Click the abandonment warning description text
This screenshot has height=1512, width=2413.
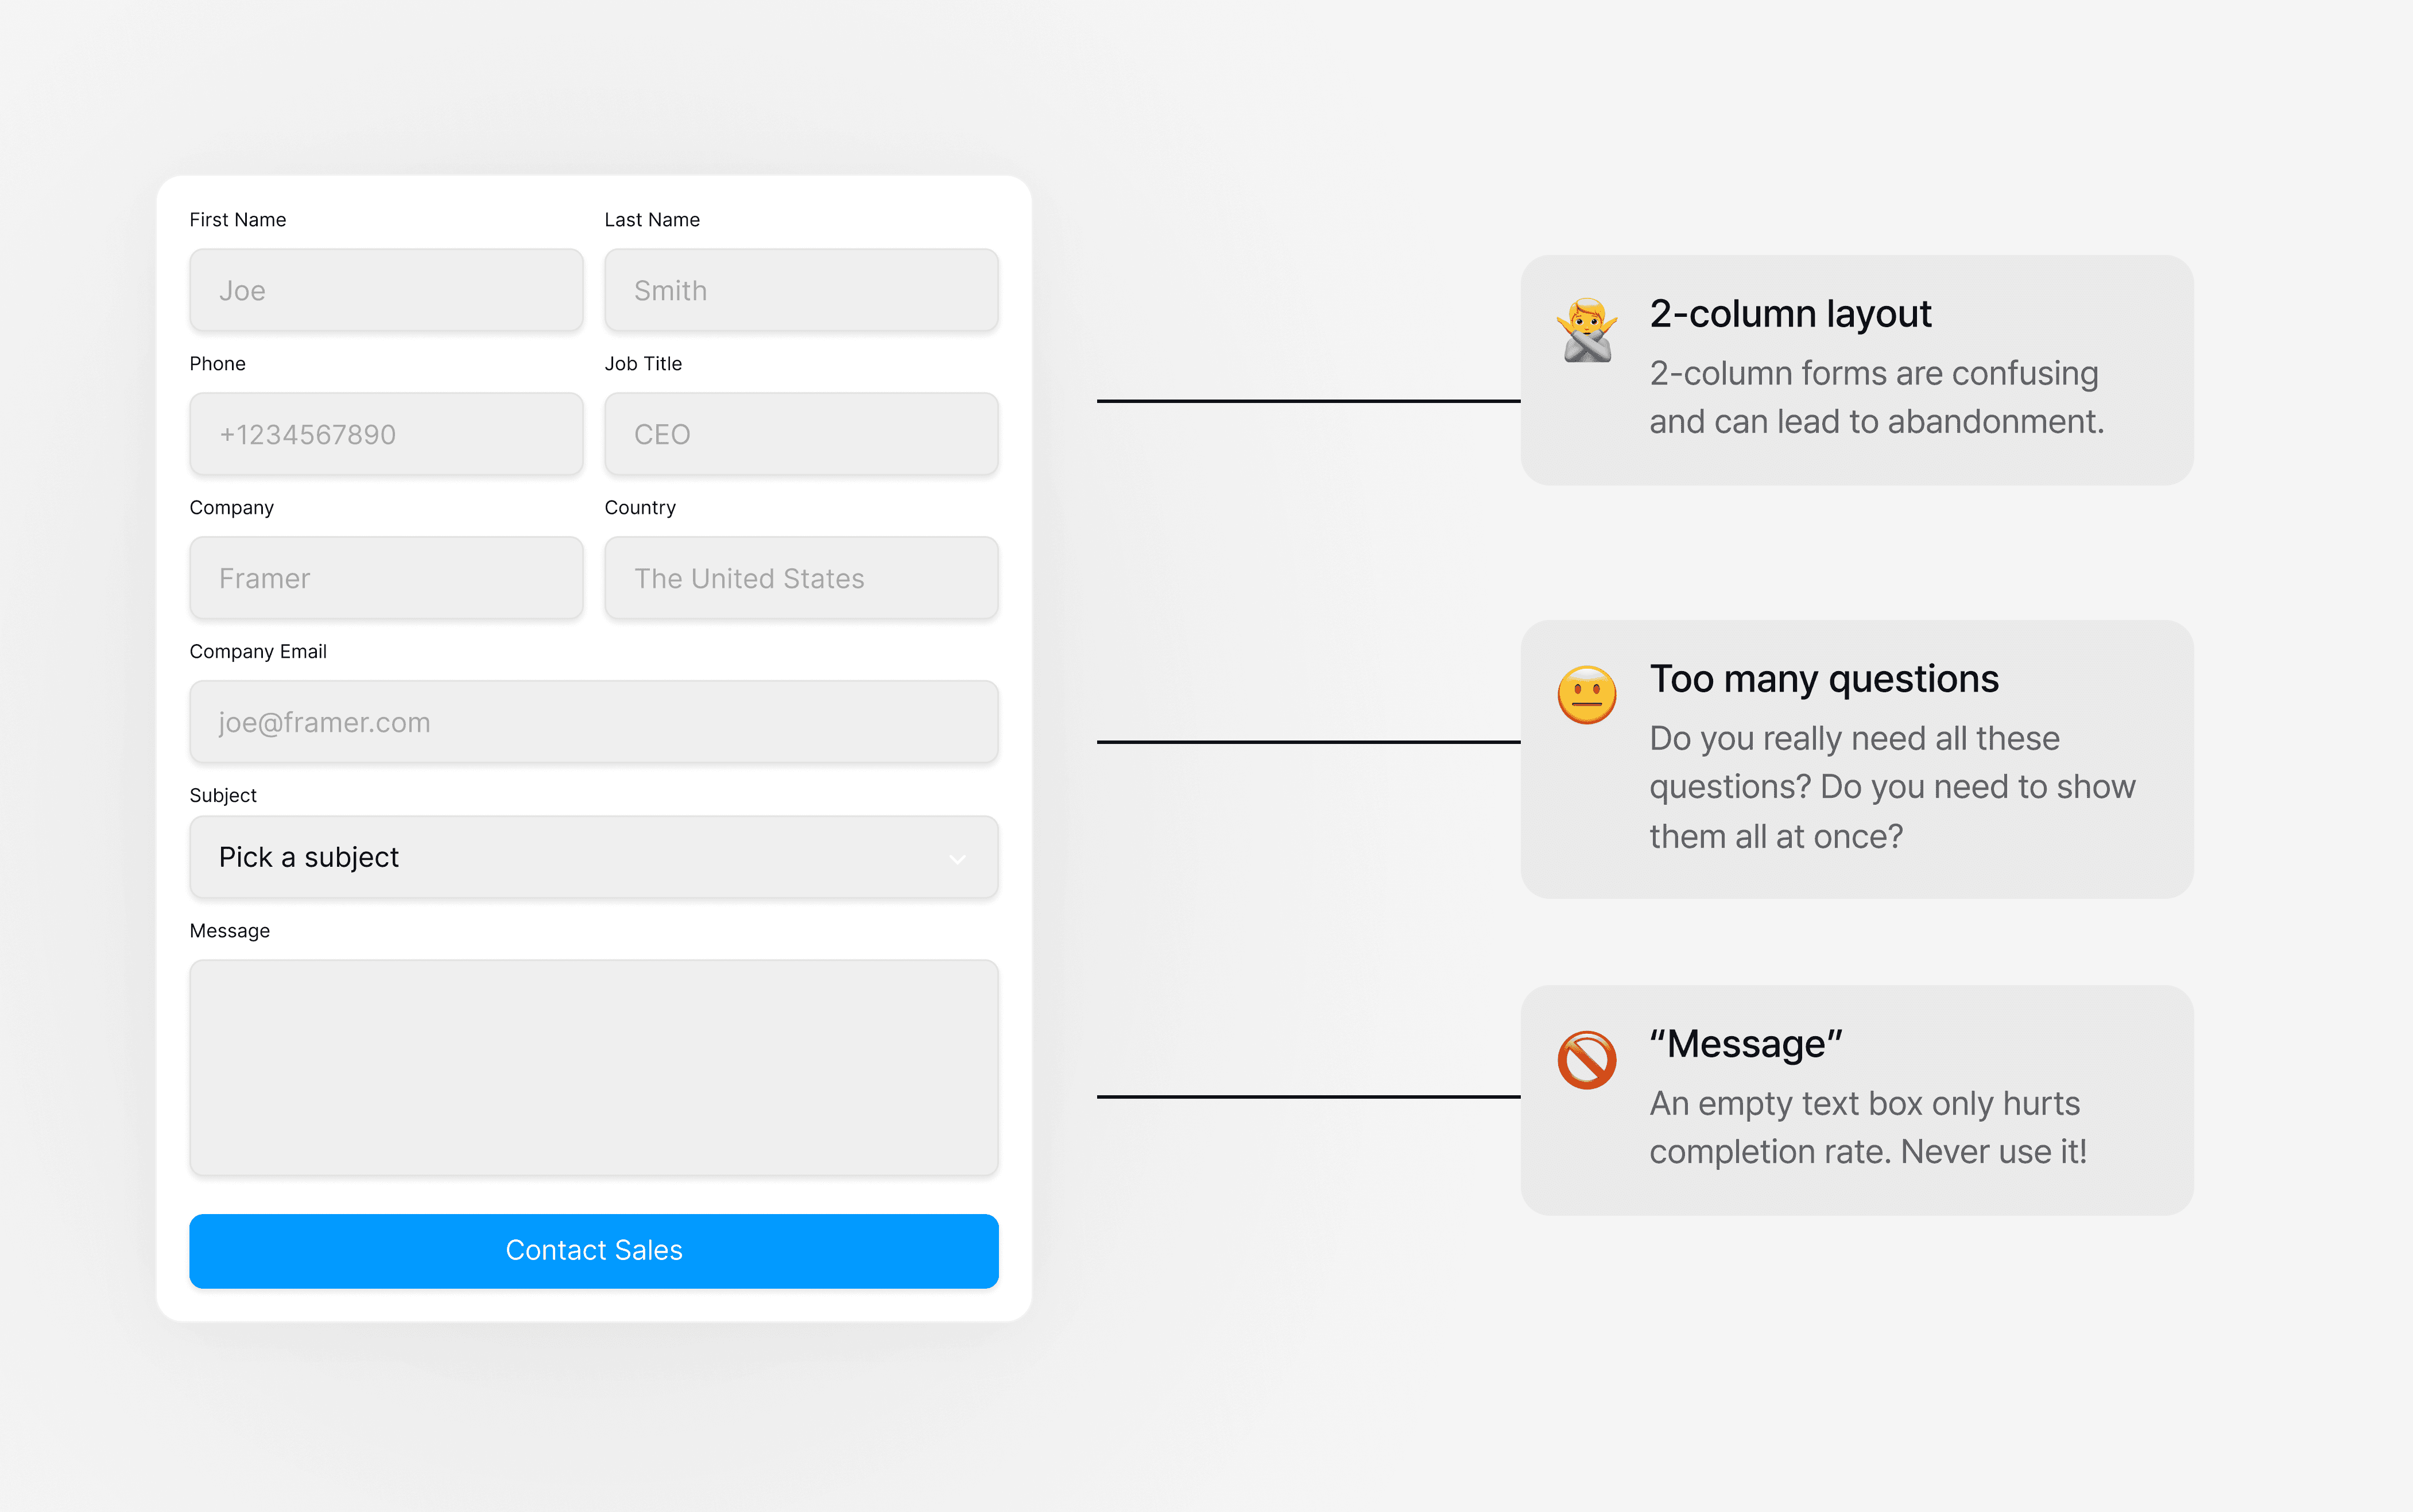click(1876, 397)
